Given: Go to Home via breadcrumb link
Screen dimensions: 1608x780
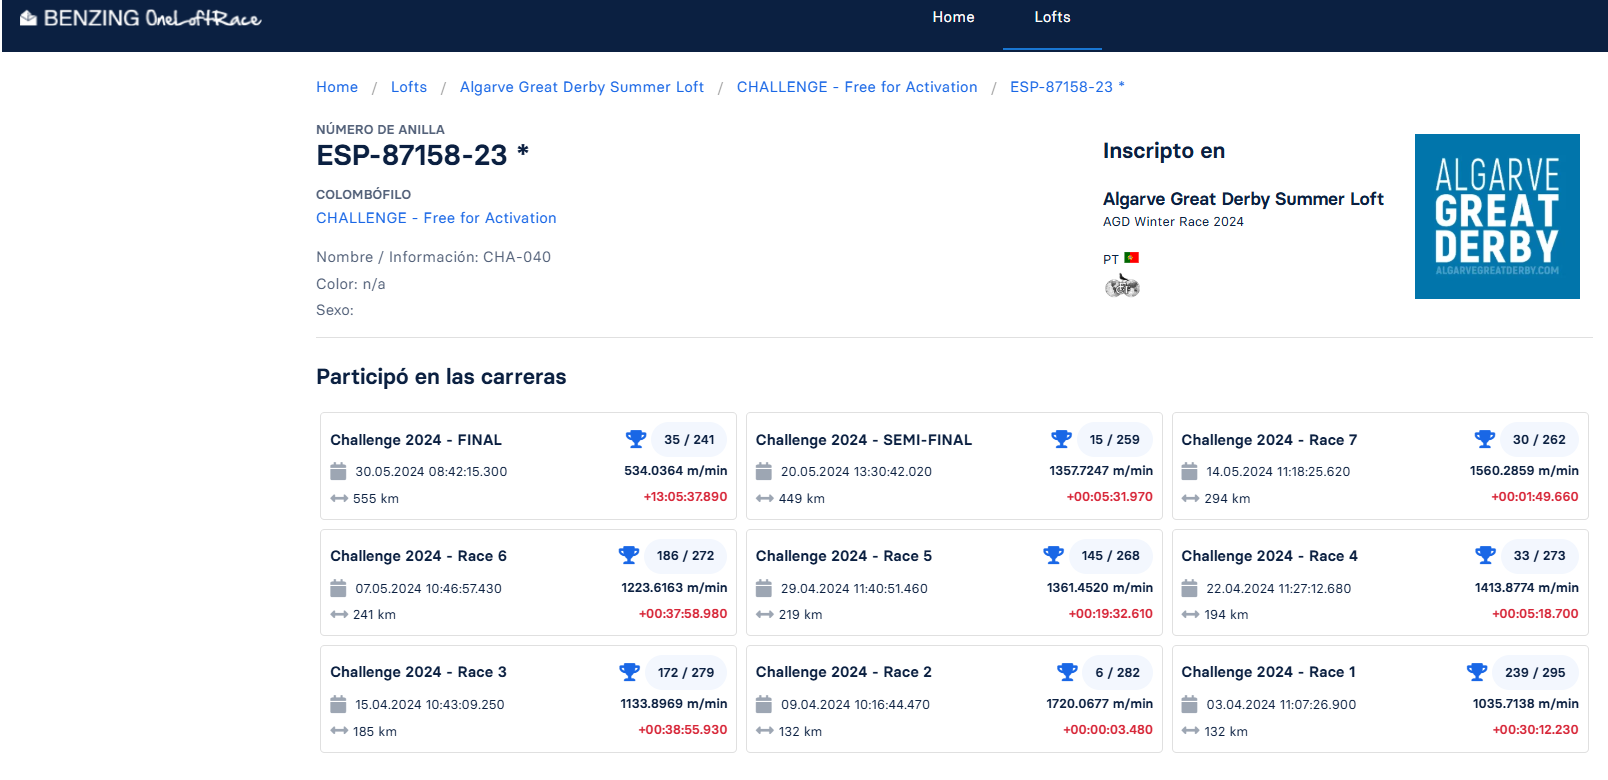Looking at the screenshot, I should coord(337,87).
